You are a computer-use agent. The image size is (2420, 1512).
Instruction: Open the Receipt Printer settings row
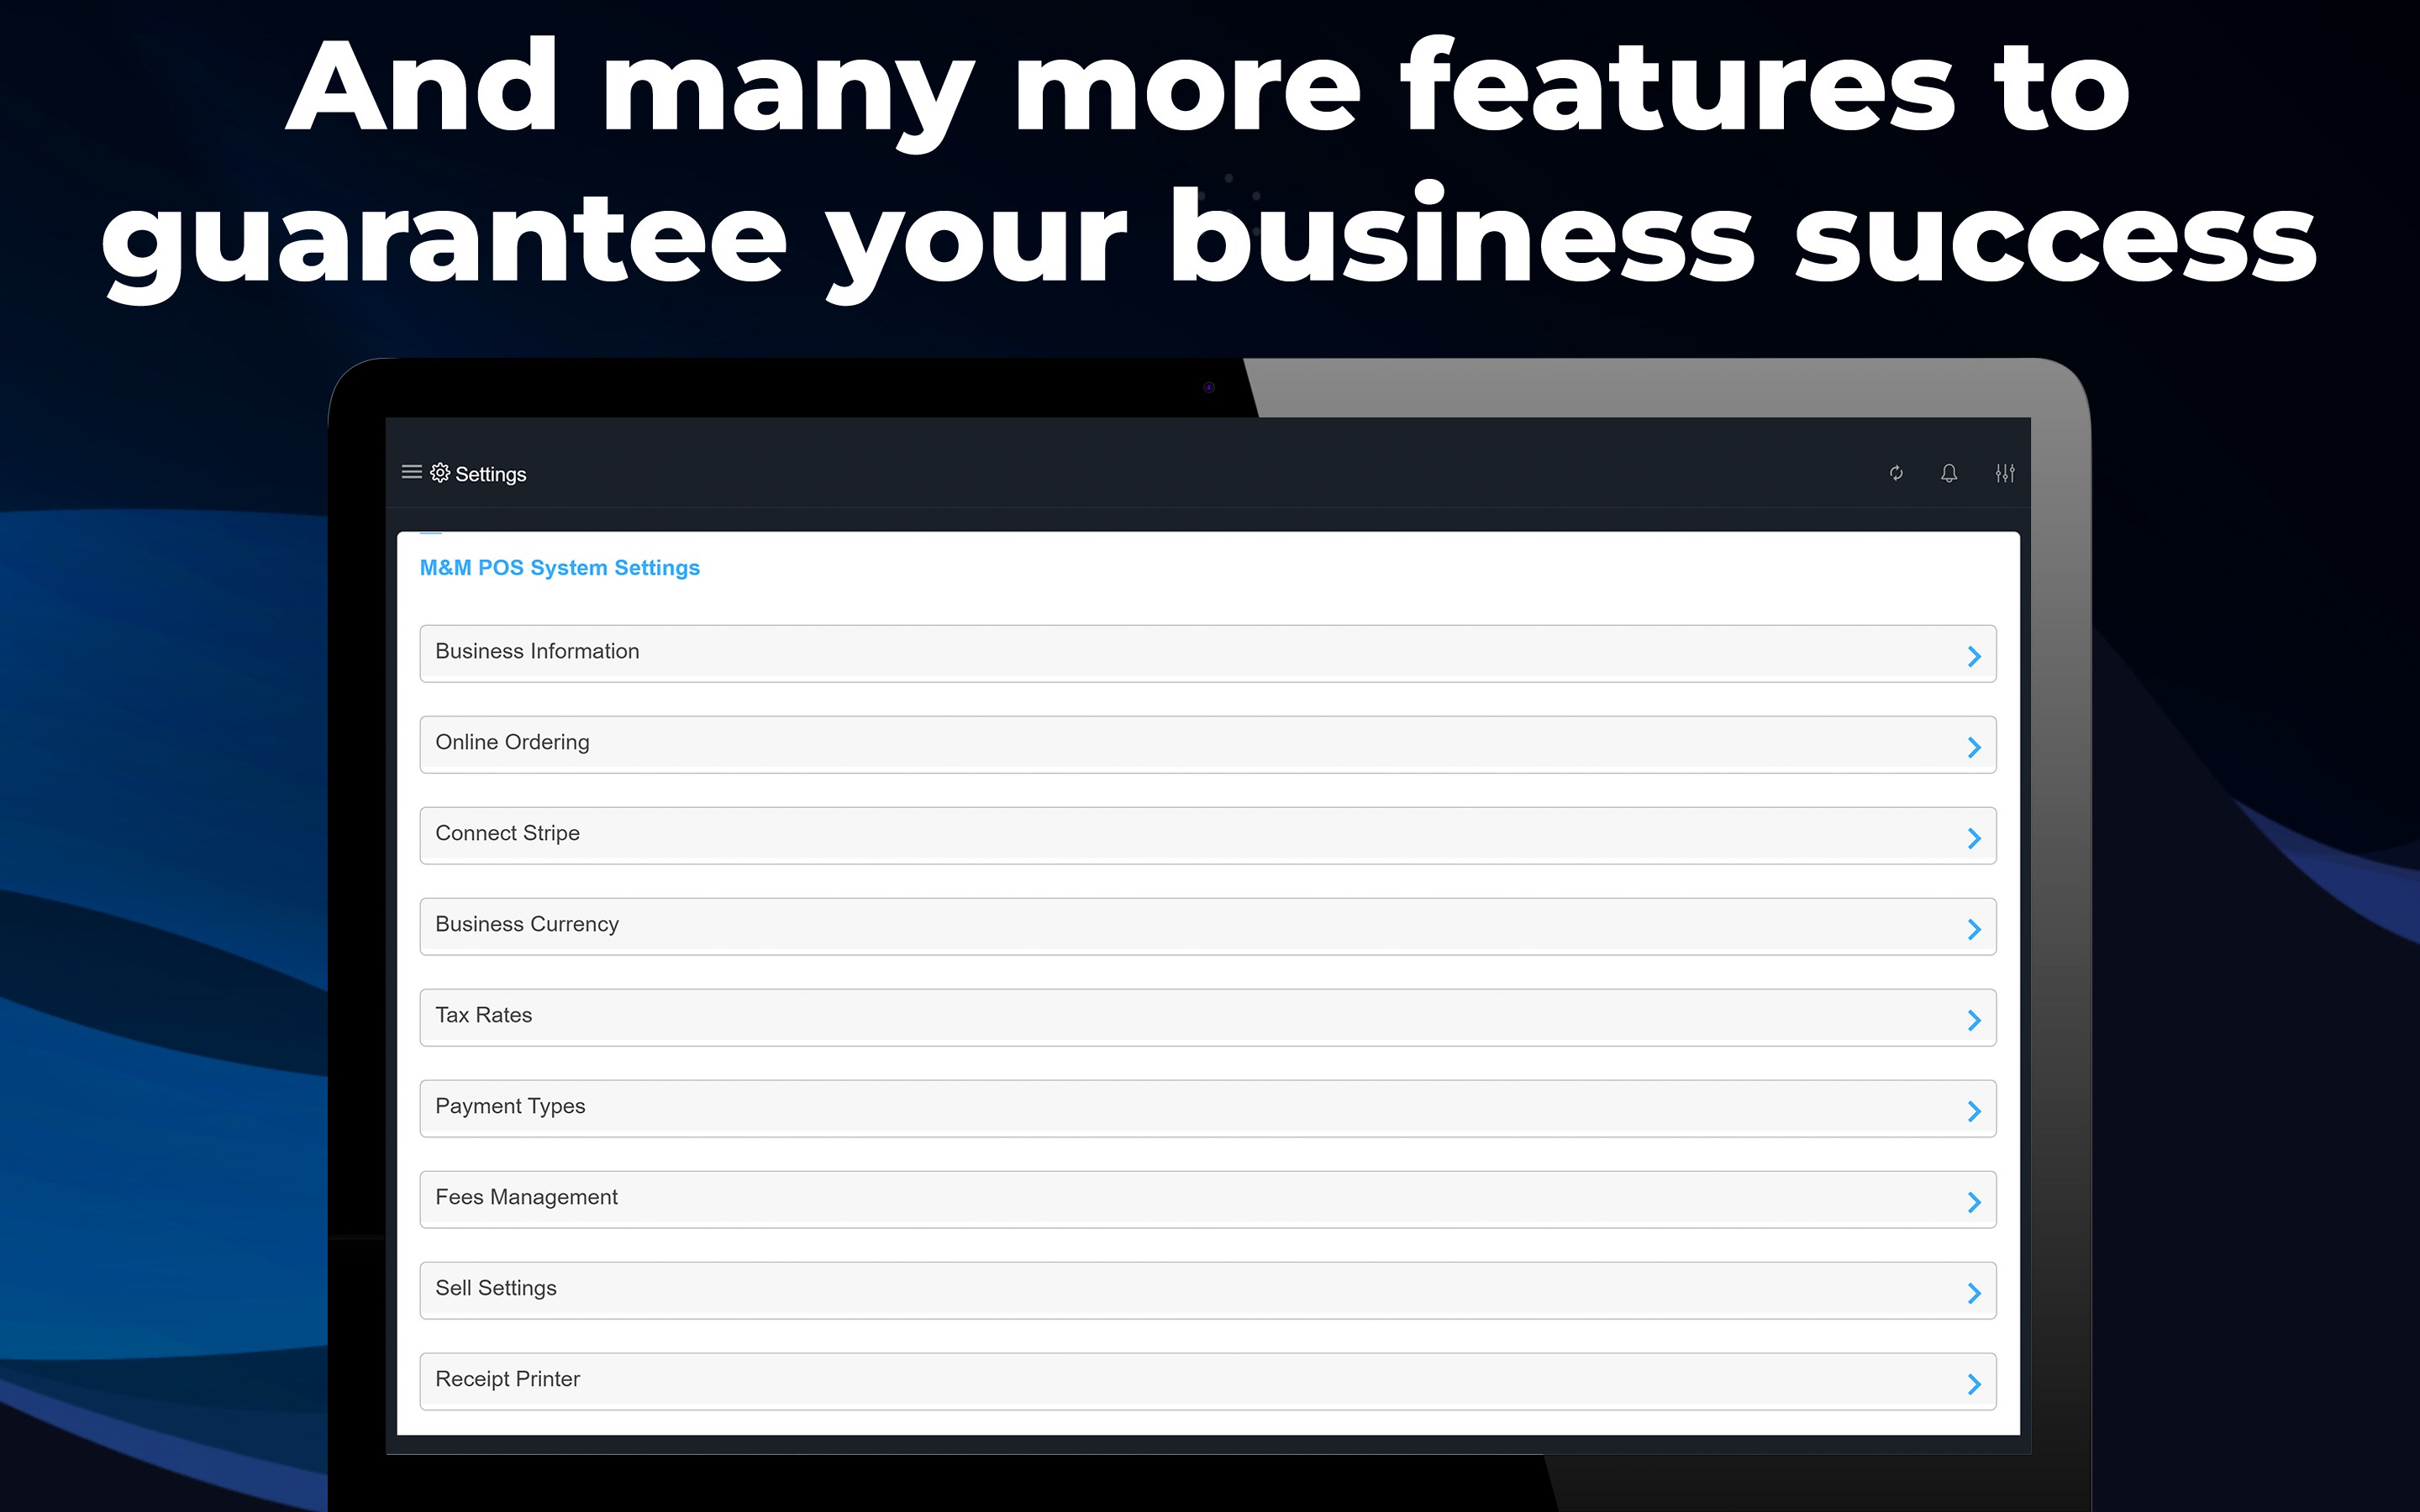tap(1207, 1381)
